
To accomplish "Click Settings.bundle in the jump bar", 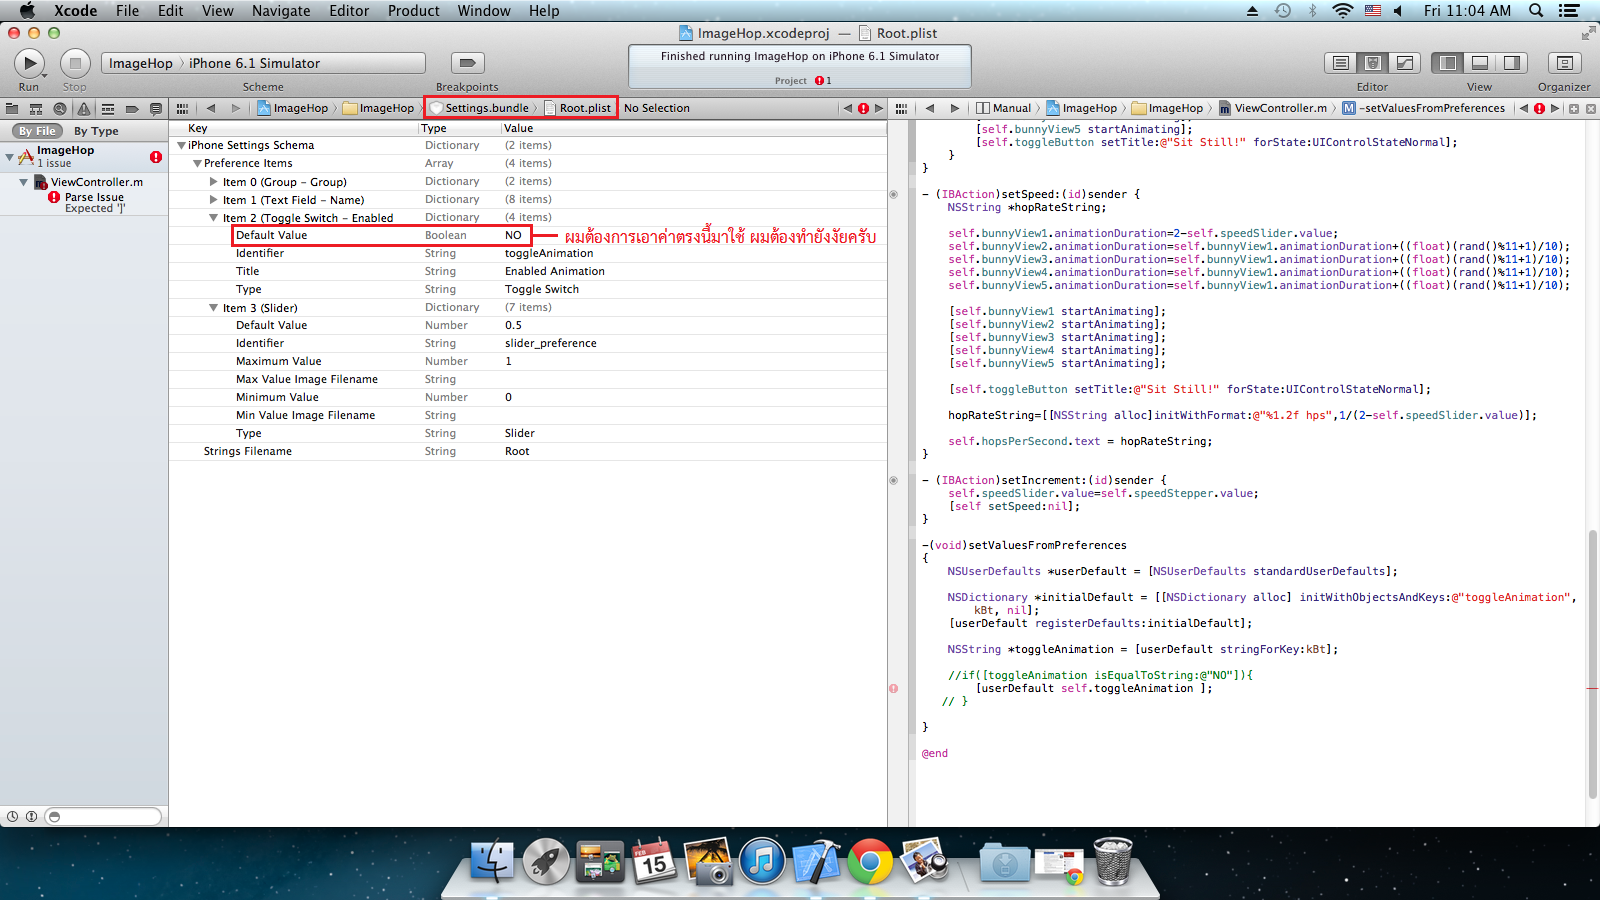I will tap(479, 108).
